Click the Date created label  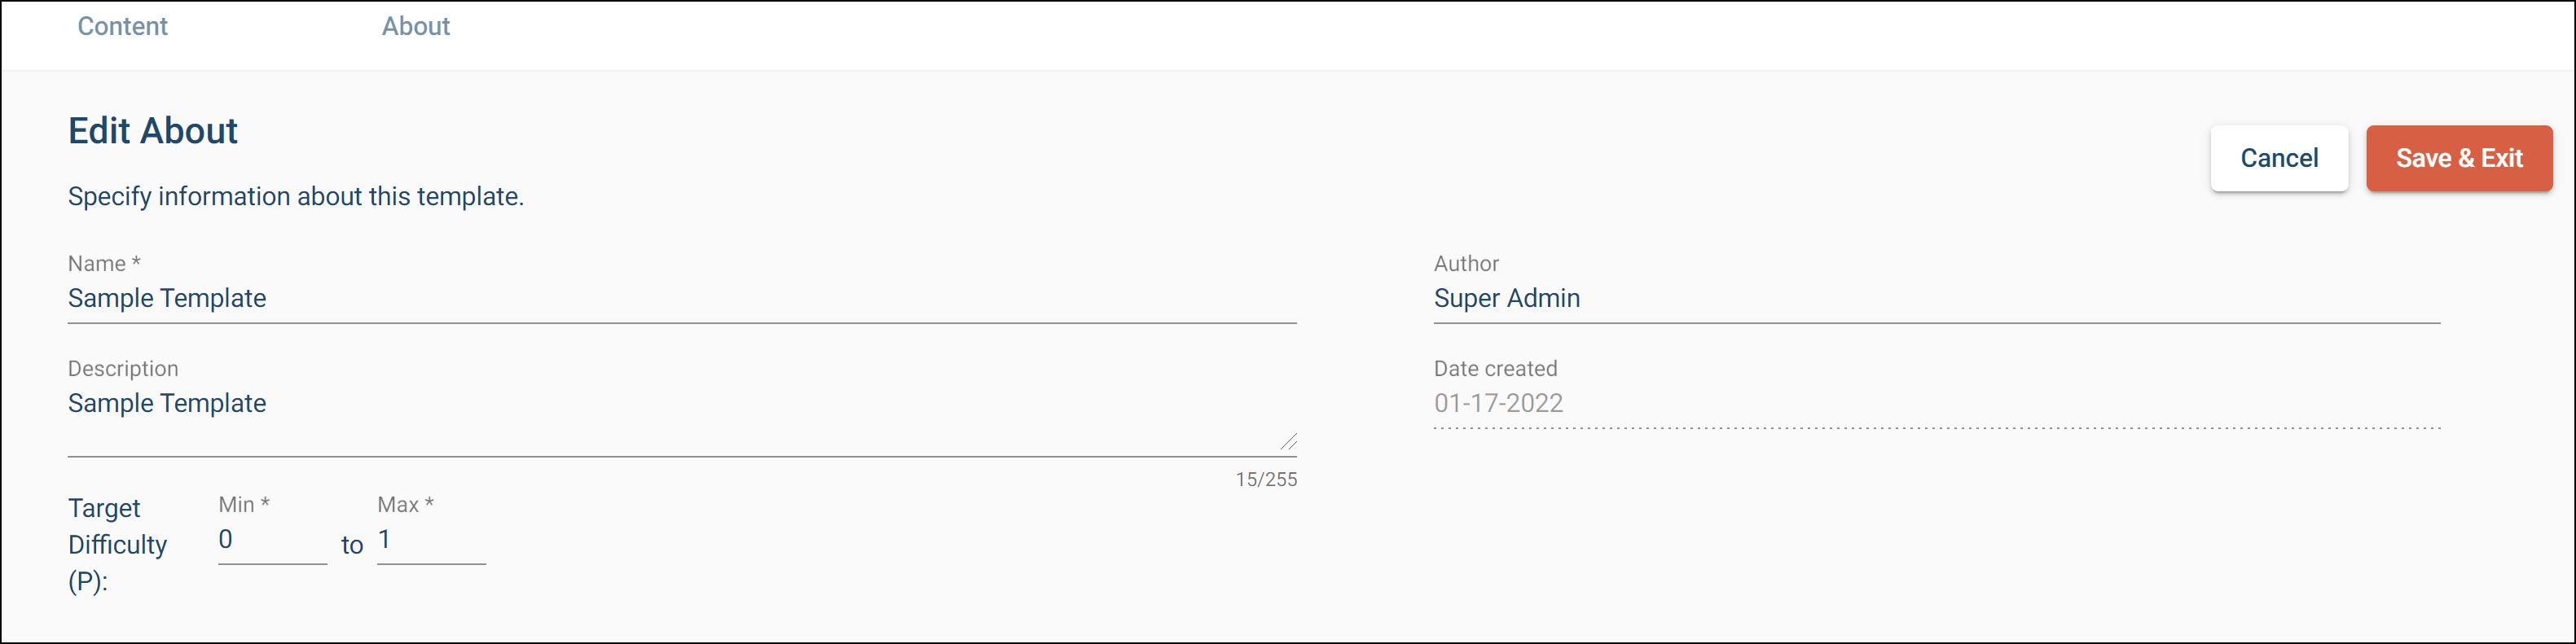[x=1494, y=369]
